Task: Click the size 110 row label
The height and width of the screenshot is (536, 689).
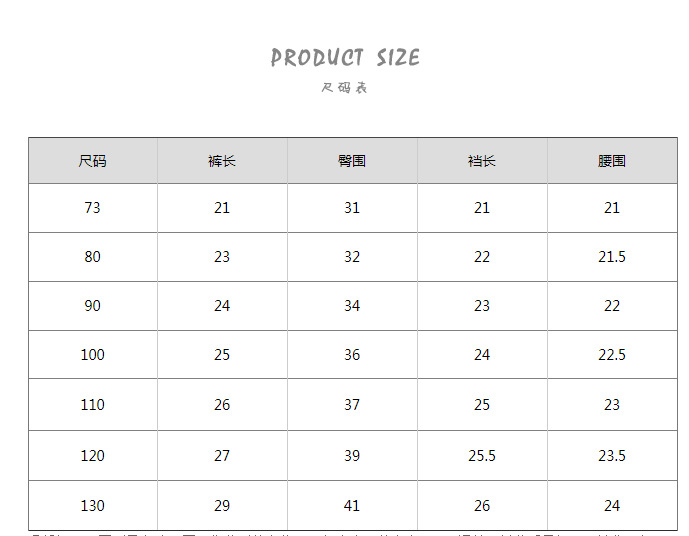Action: 93,405
